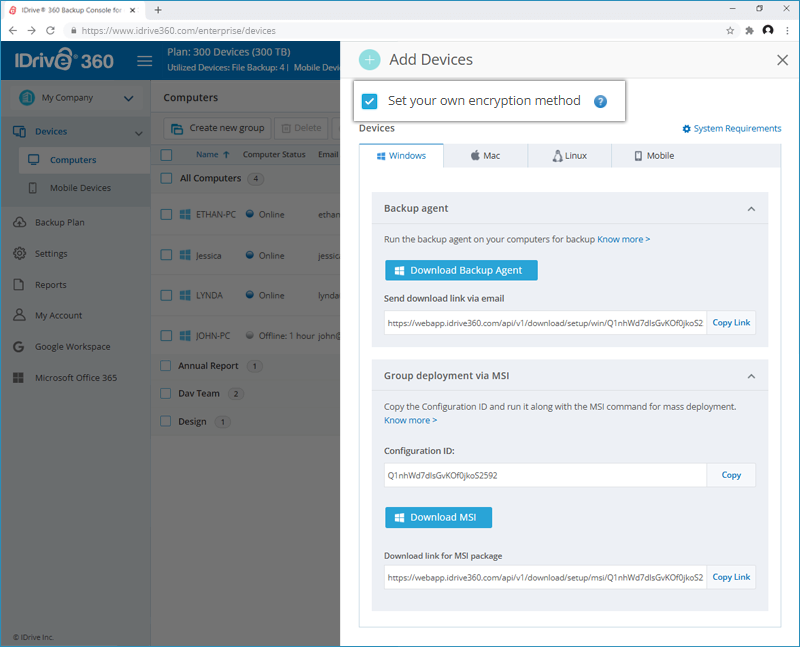Copy the MSI package download link
Image resolution: width=800 pixels, height=647 pixels.
coord(731,577)
